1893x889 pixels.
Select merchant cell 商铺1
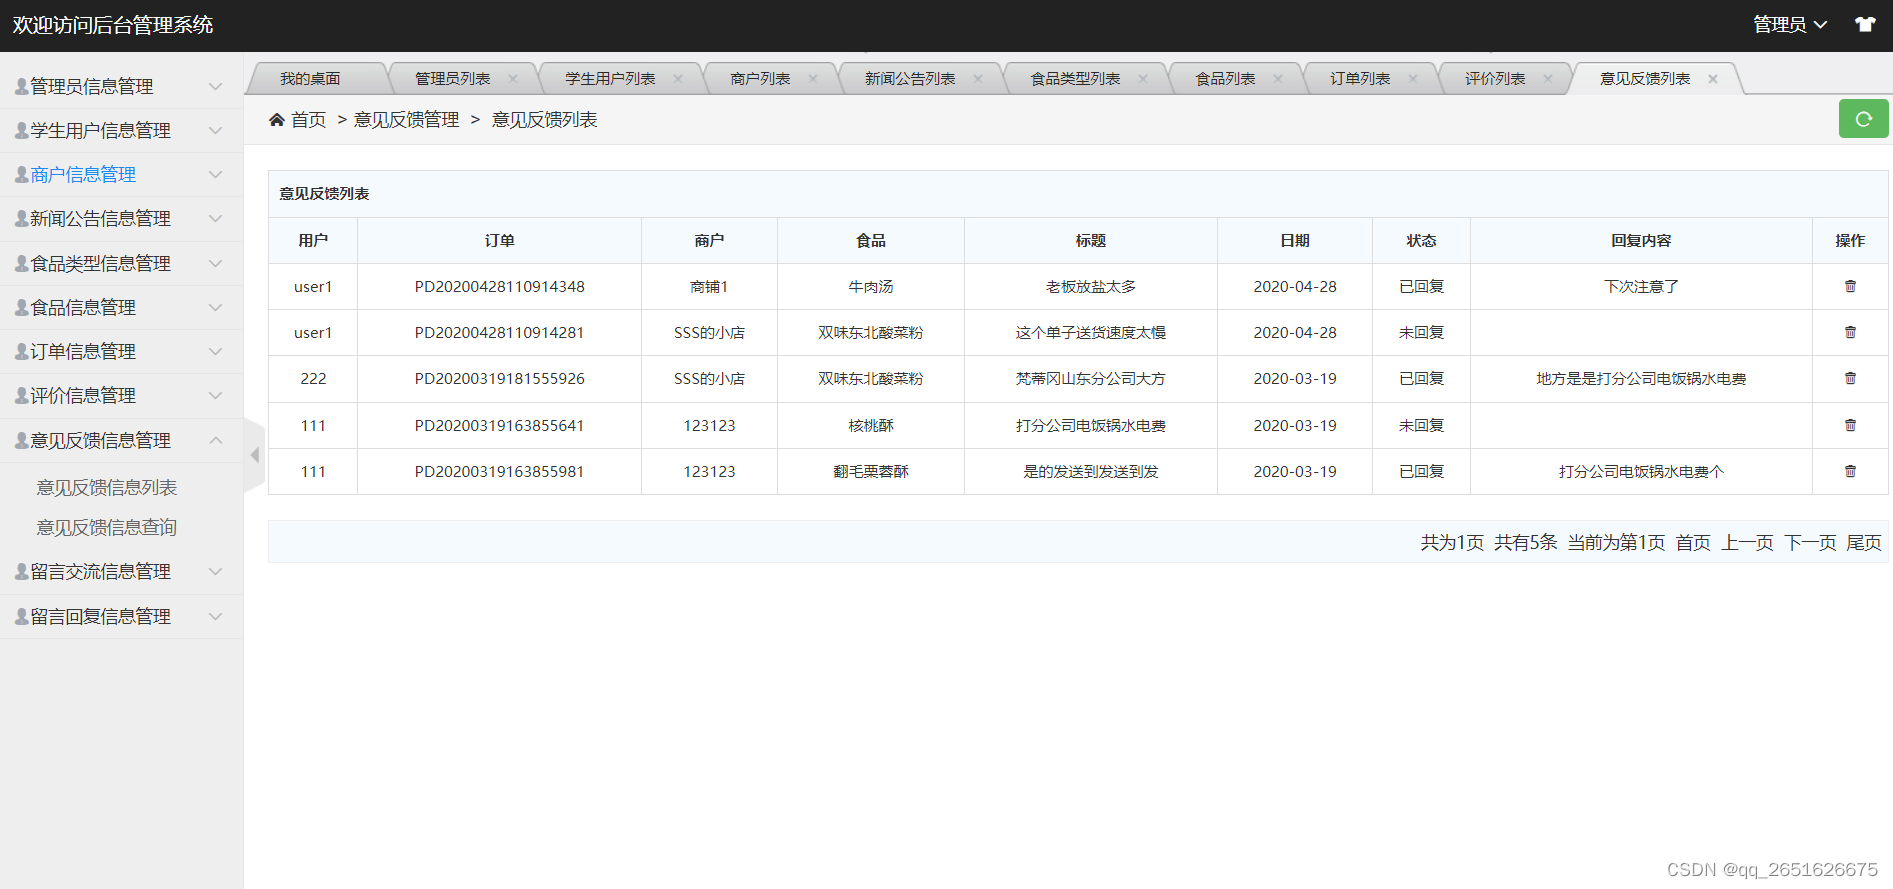(x=709, y=287)
